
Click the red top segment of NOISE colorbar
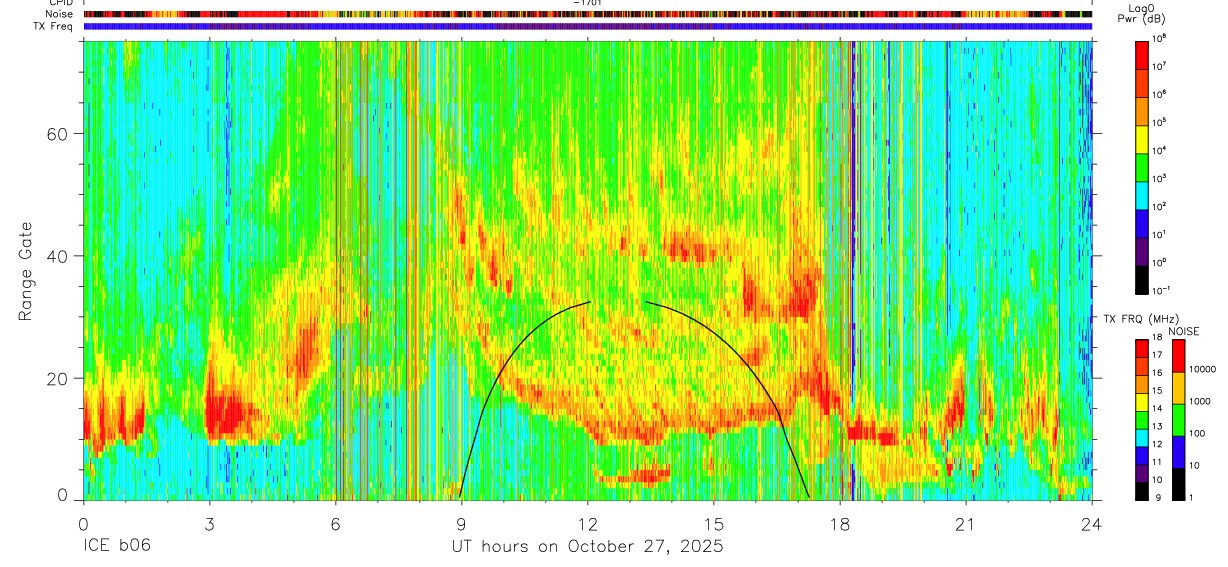coord(1178,356)
